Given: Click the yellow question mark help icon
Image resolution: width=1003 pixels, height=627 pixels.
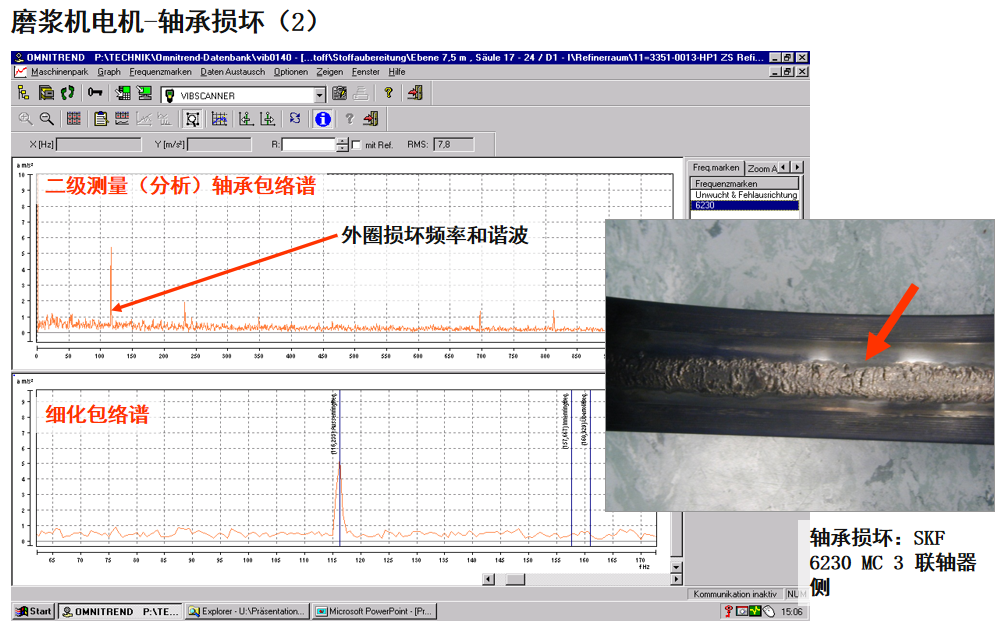Looking at the screenshot, I should [x=388, y=94].
